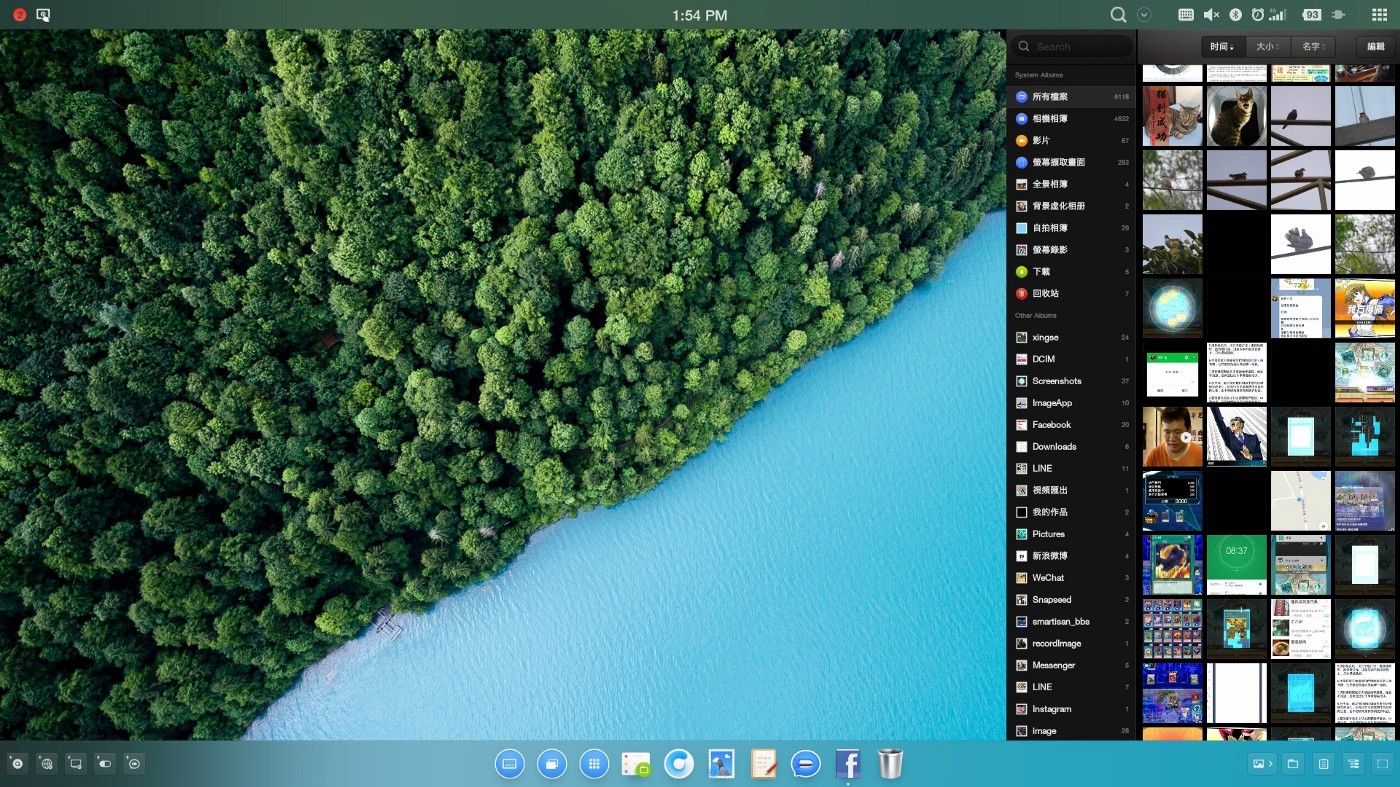Toggle the muted speaker volume icon

(1211, 15)
